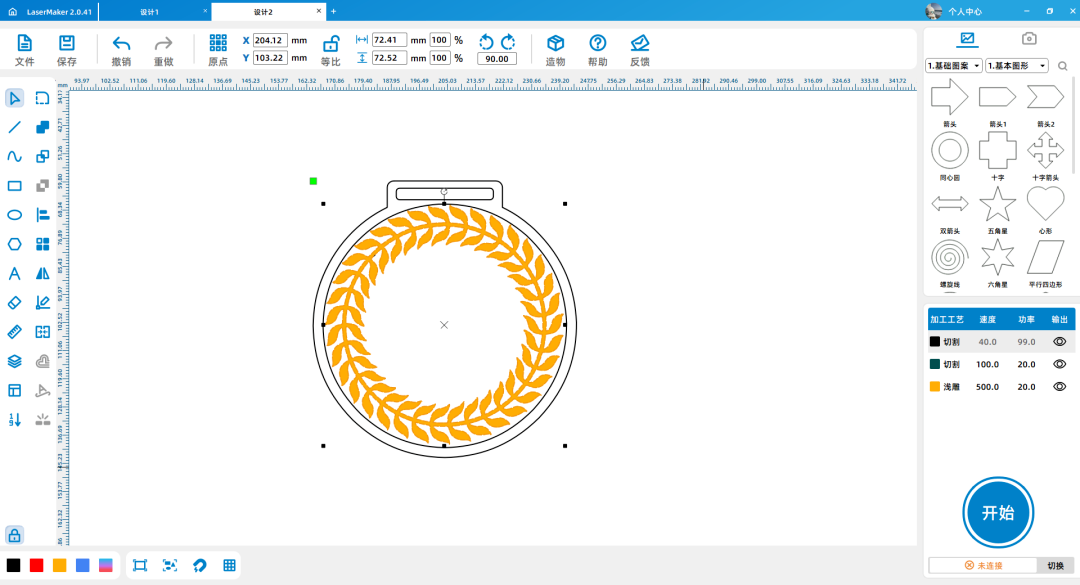Hide output for the black 切割 layer
1080x585 pixels.
coord(1059,342)
